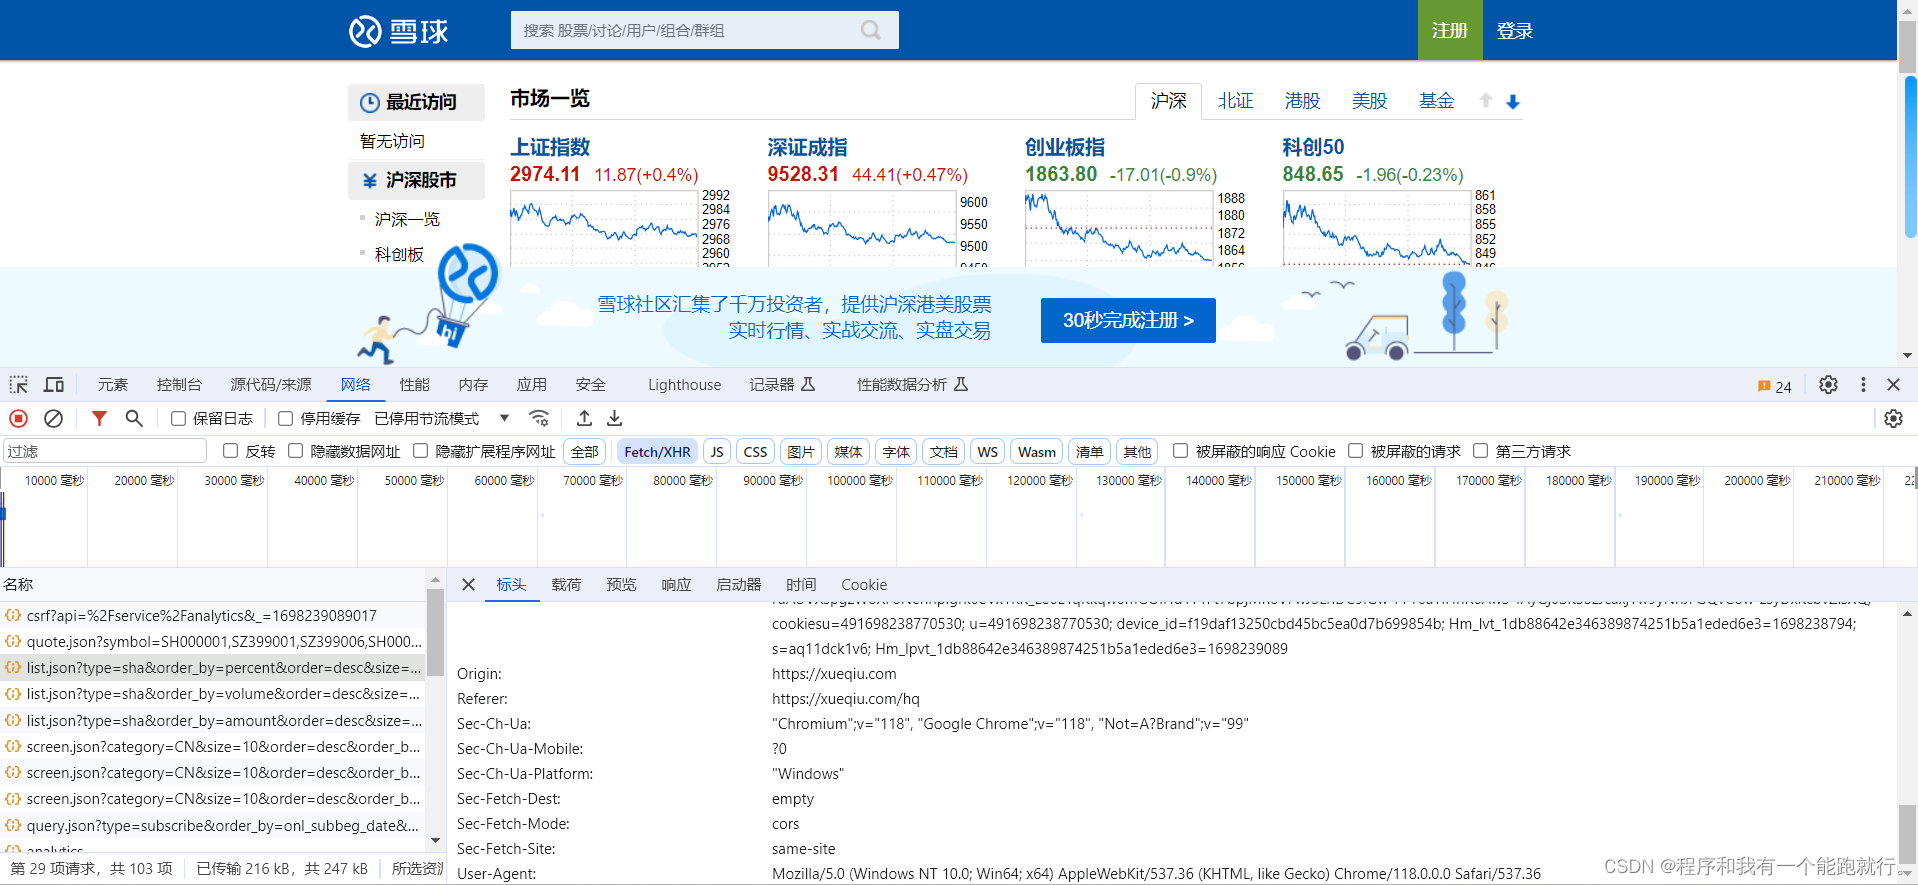Tick the 被屏蔽的请求 checkbox

(x=1356, y=451)
